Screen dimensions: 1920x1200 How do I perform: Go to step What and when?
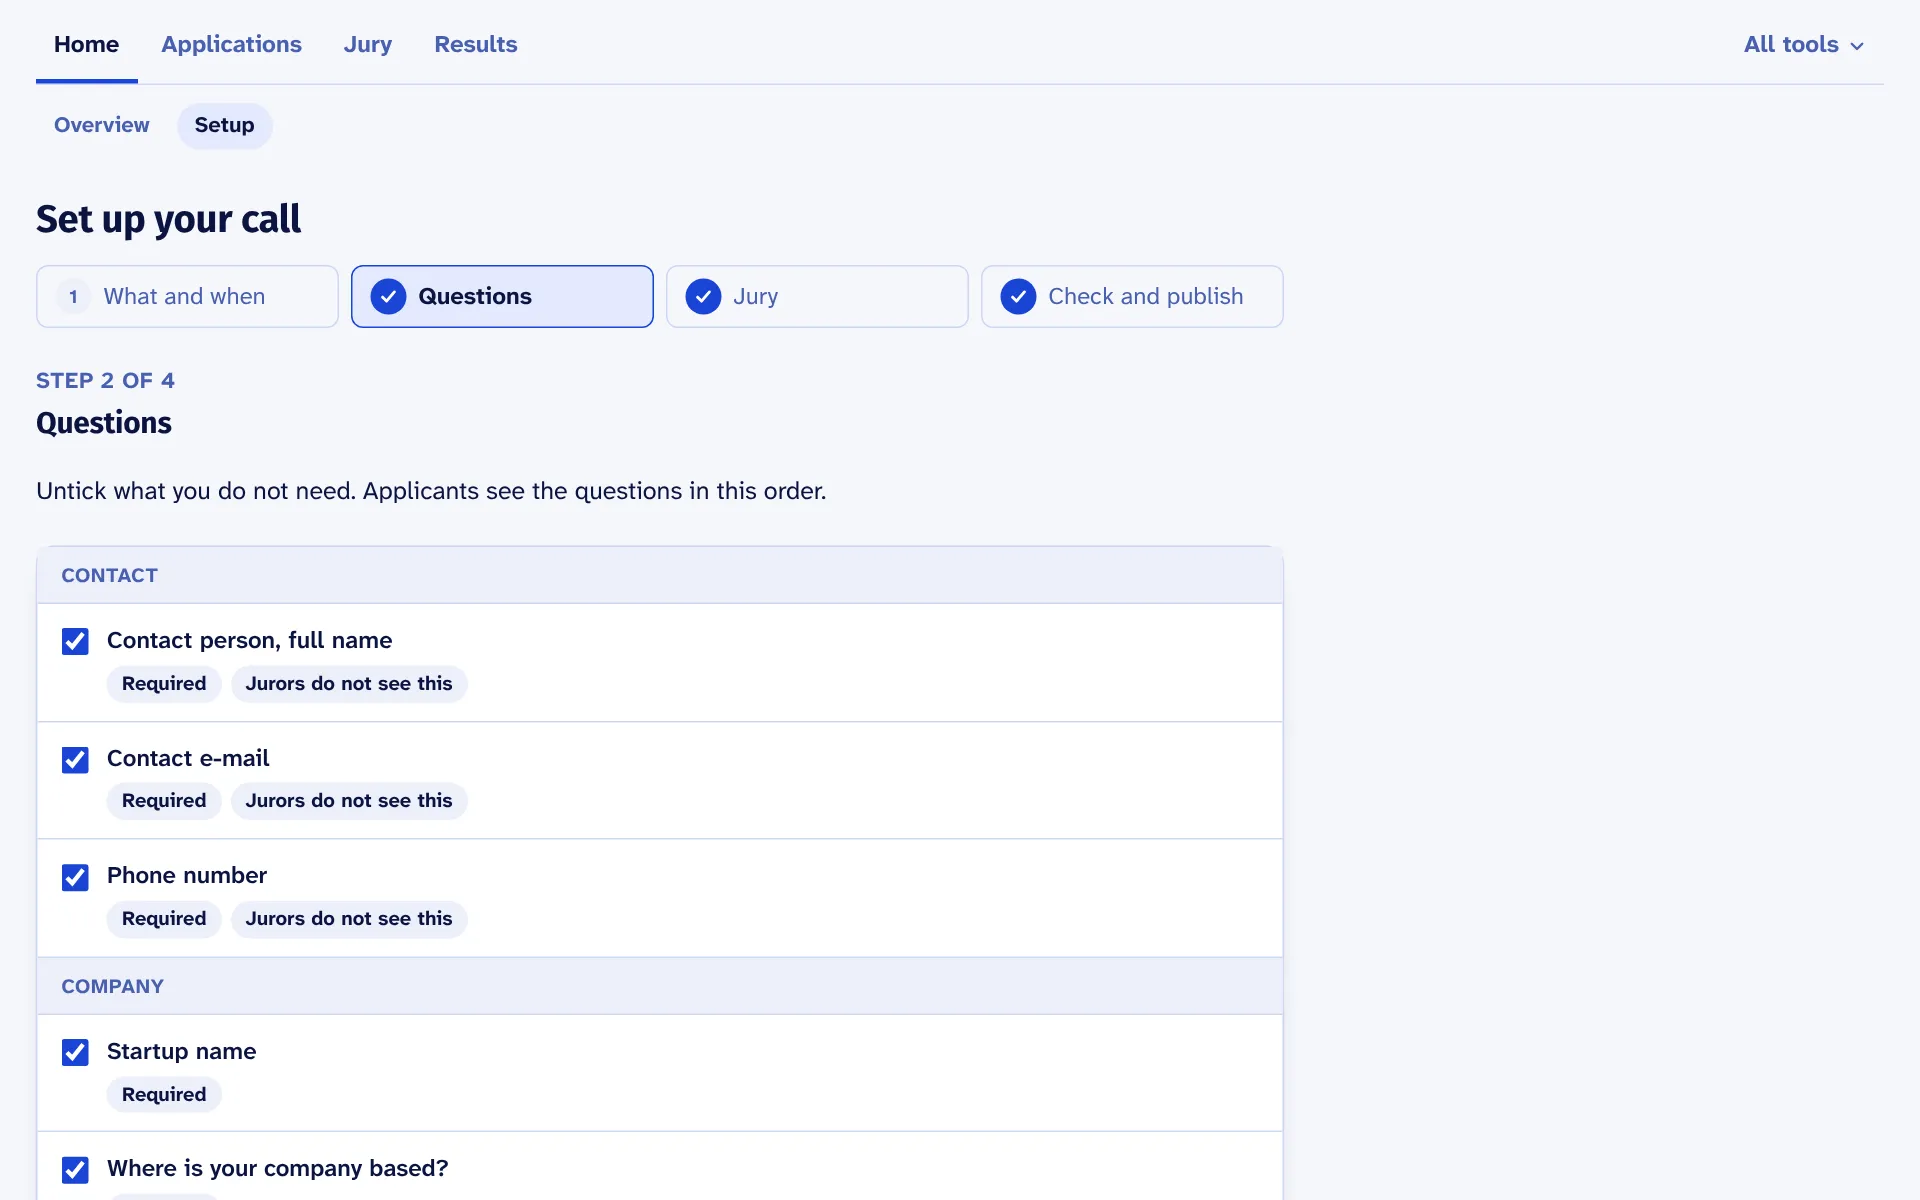pos(187,296)
